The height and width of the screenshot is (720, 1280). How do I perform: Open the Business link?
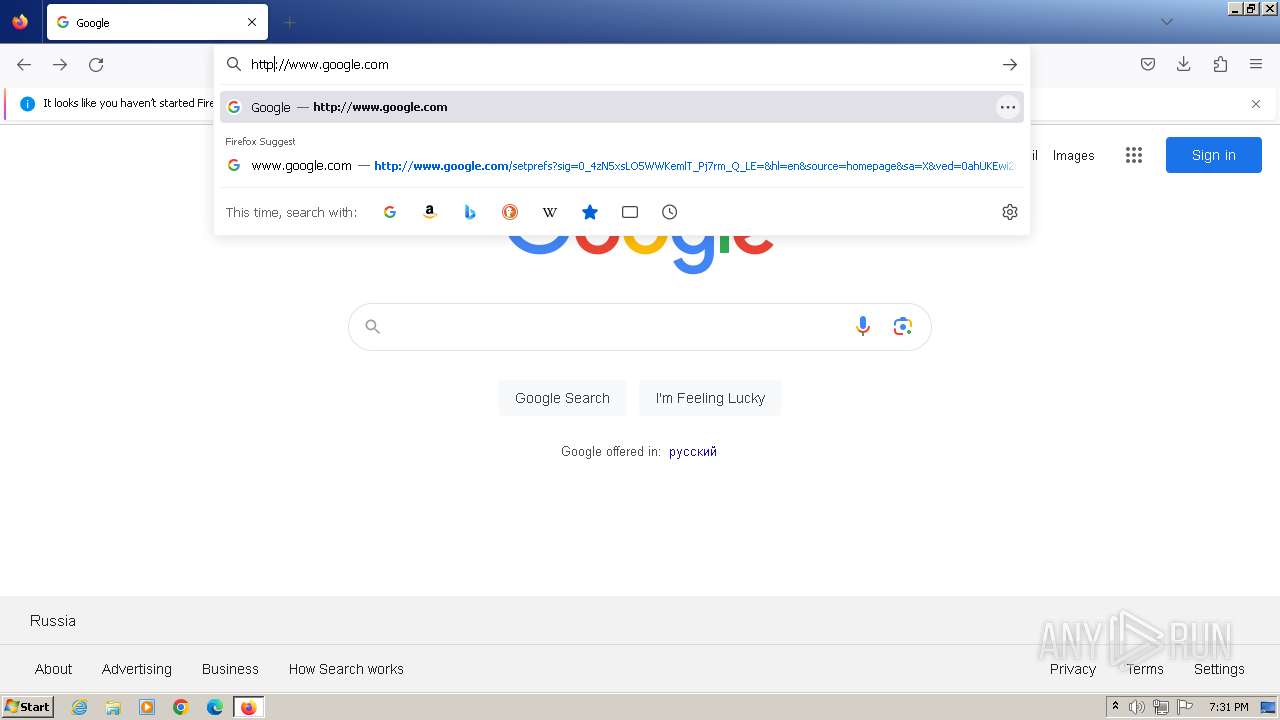pos(230,669)
